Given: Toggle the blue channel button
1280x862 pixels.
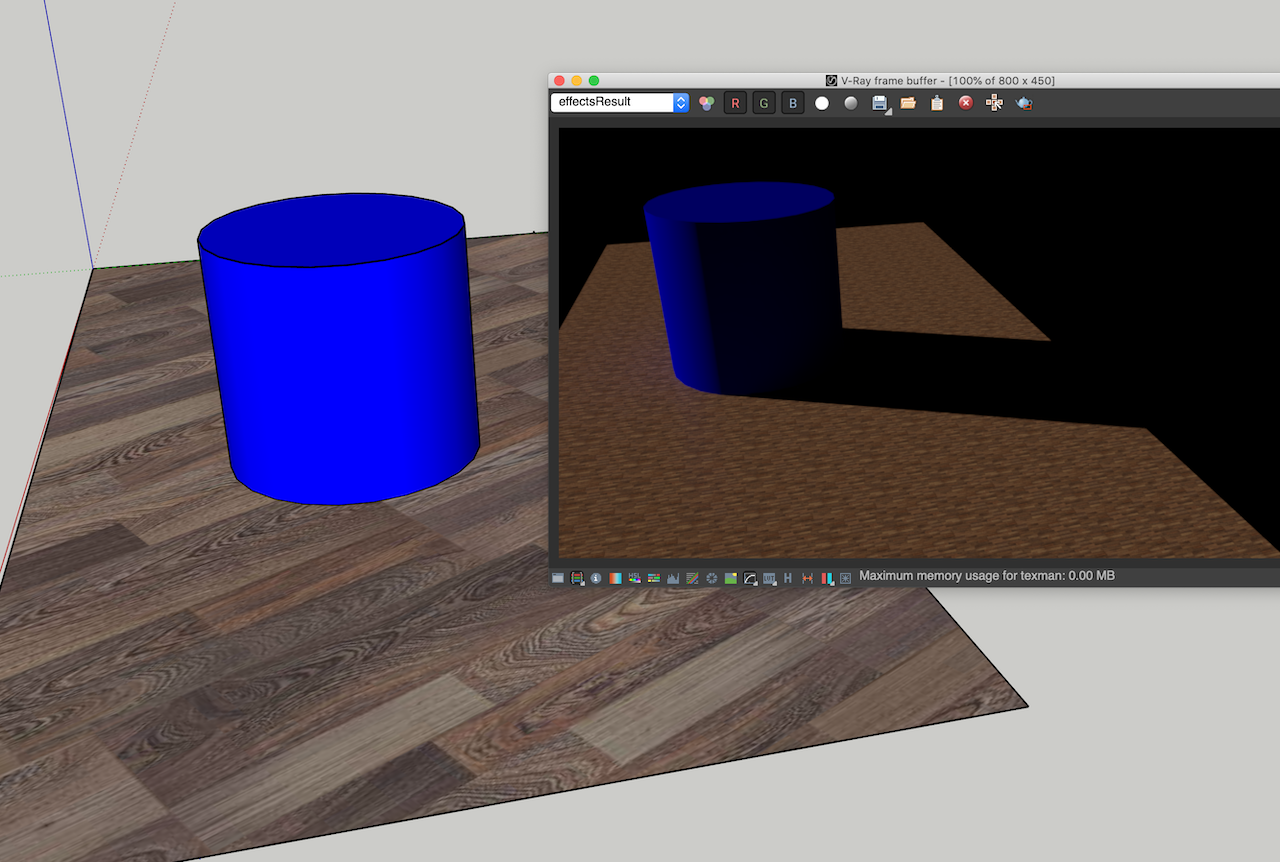Looking at the screenshot, I should [793, 103].
